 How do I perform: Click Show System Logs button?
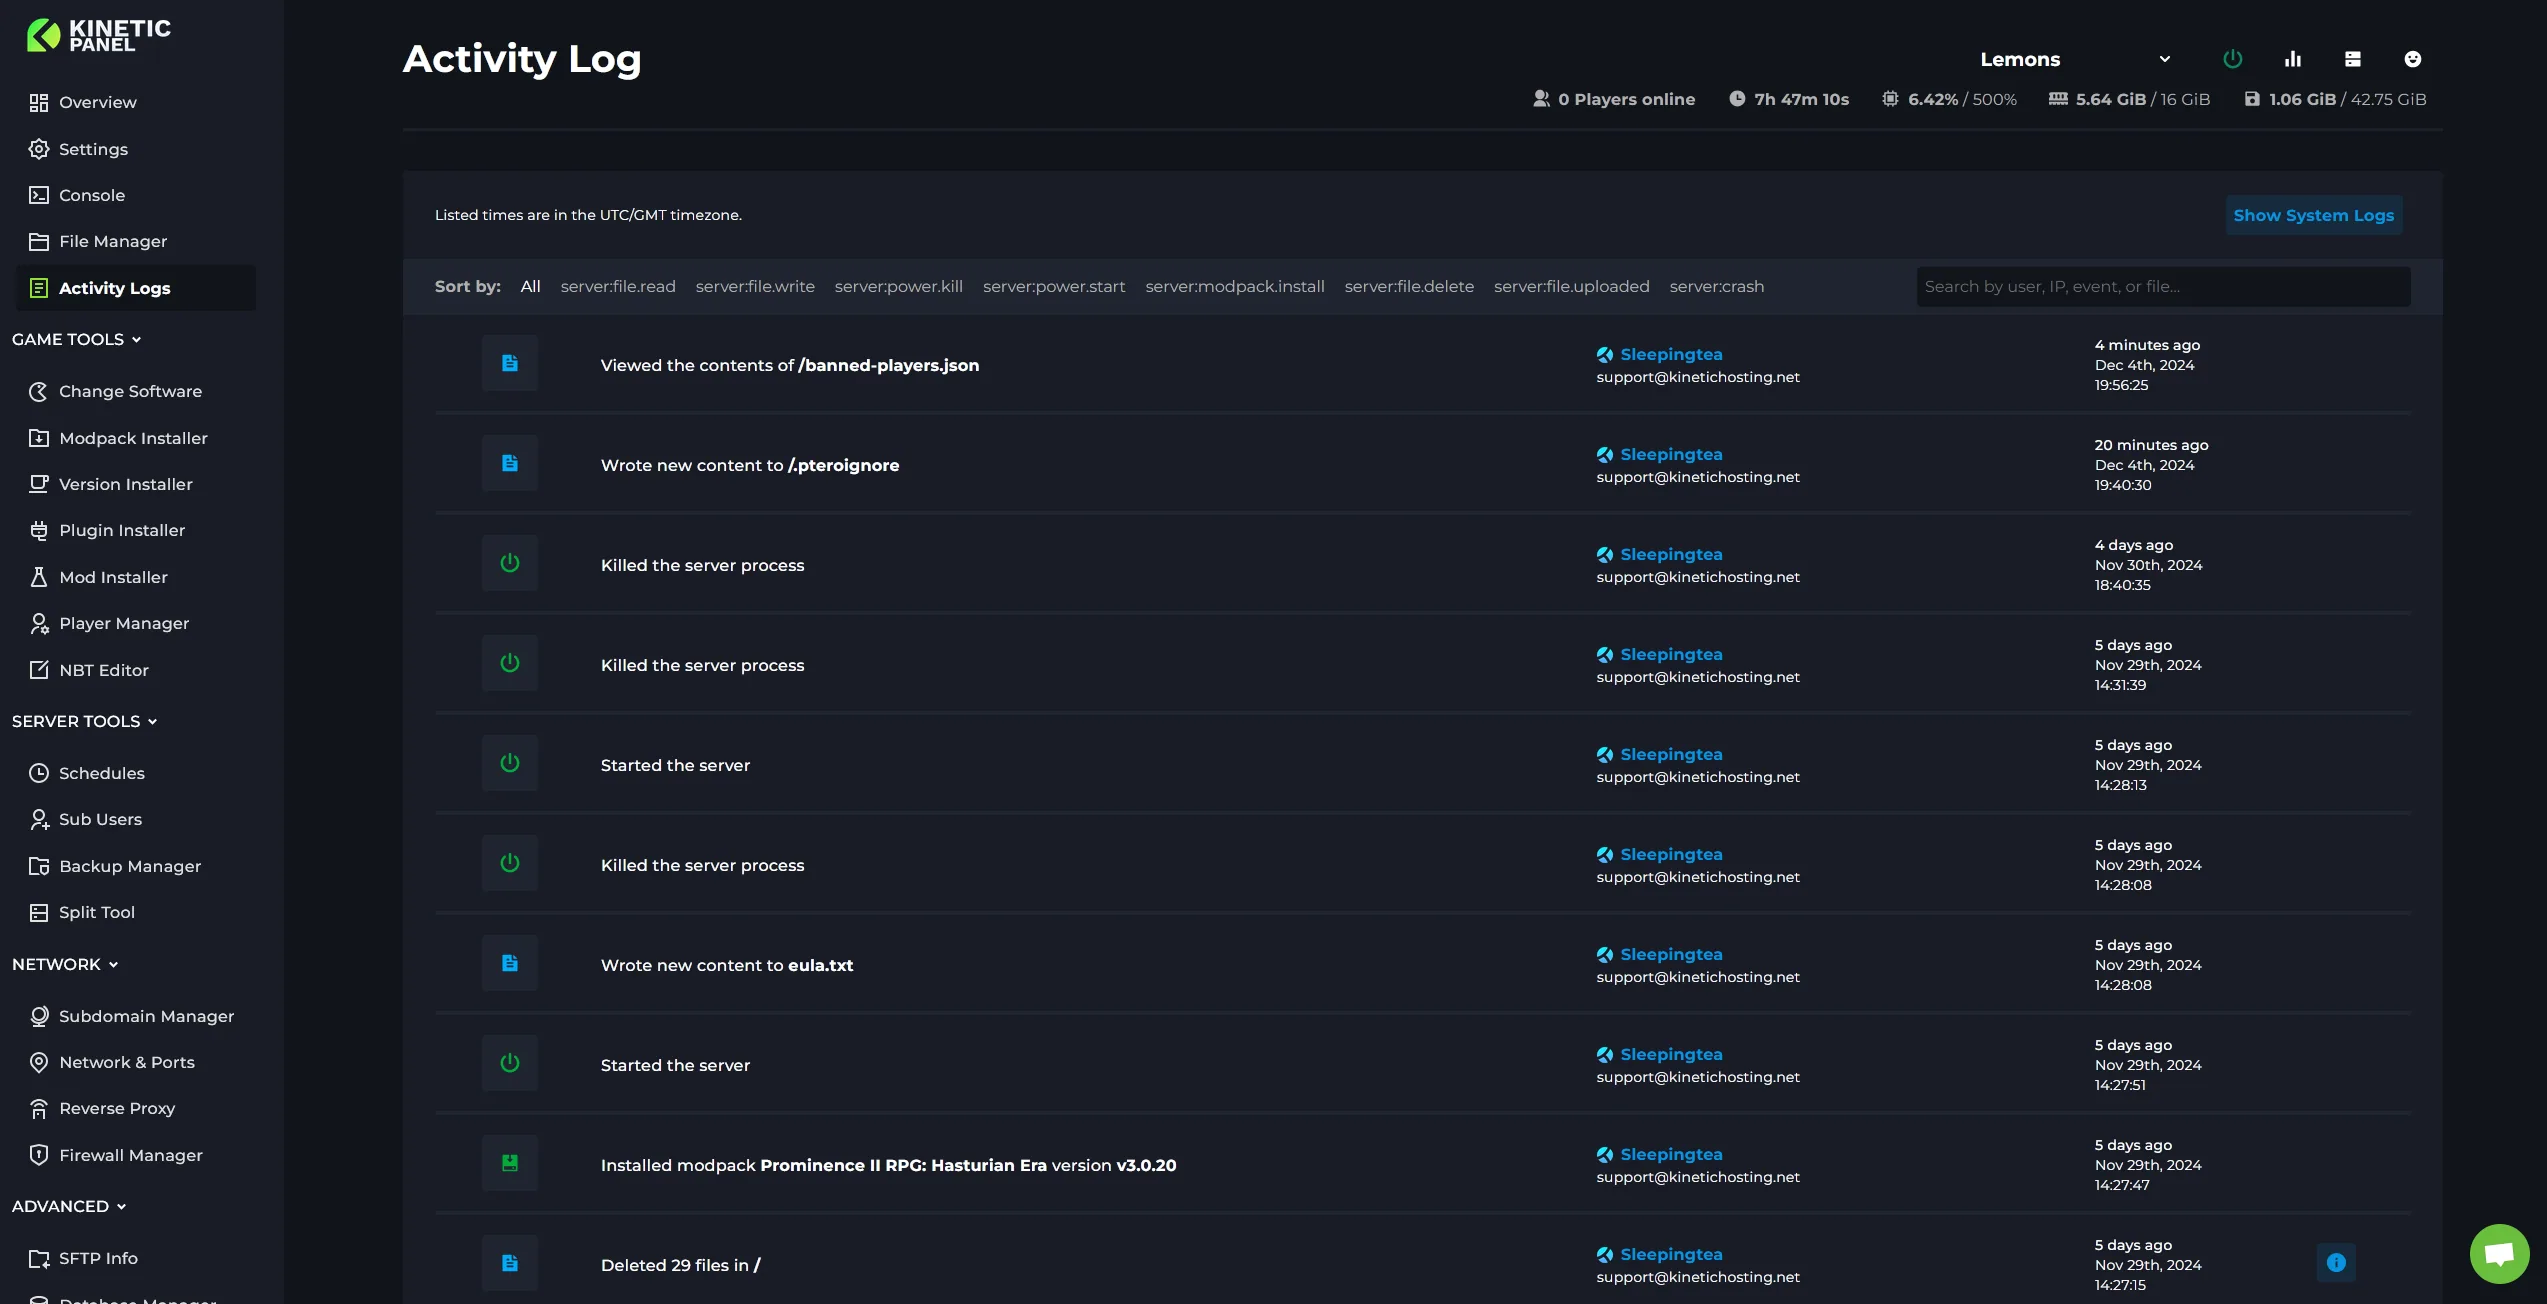[2313, 215]
